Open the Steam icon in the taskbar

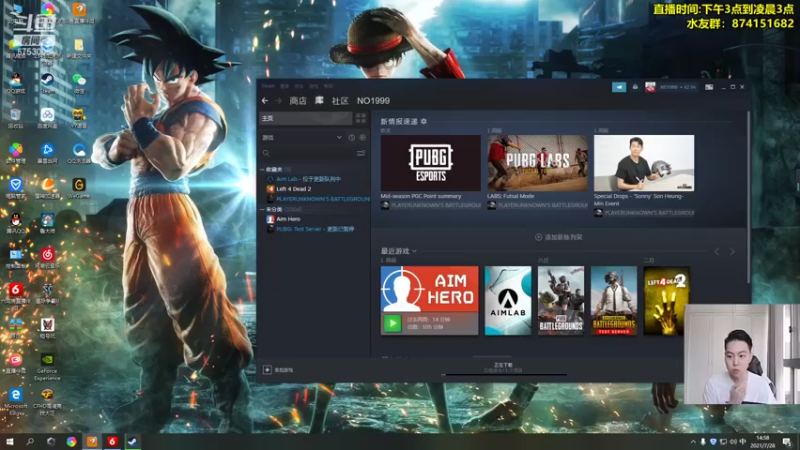point(133,441)
